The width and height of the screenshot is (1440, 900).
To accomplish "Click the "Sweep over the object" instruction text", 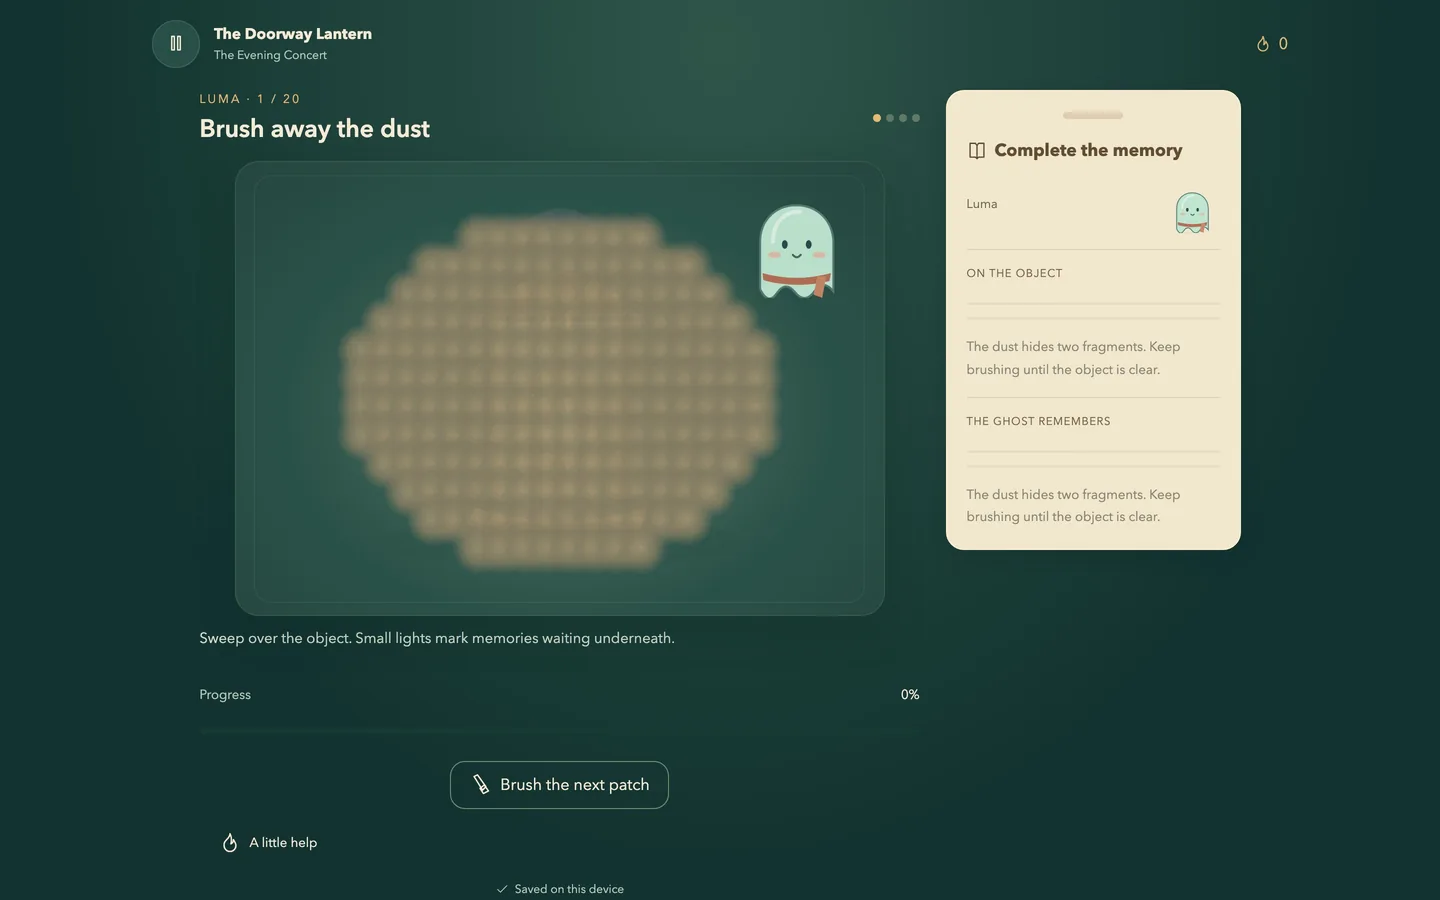I will pyautogui.click(x=437, y=638).
